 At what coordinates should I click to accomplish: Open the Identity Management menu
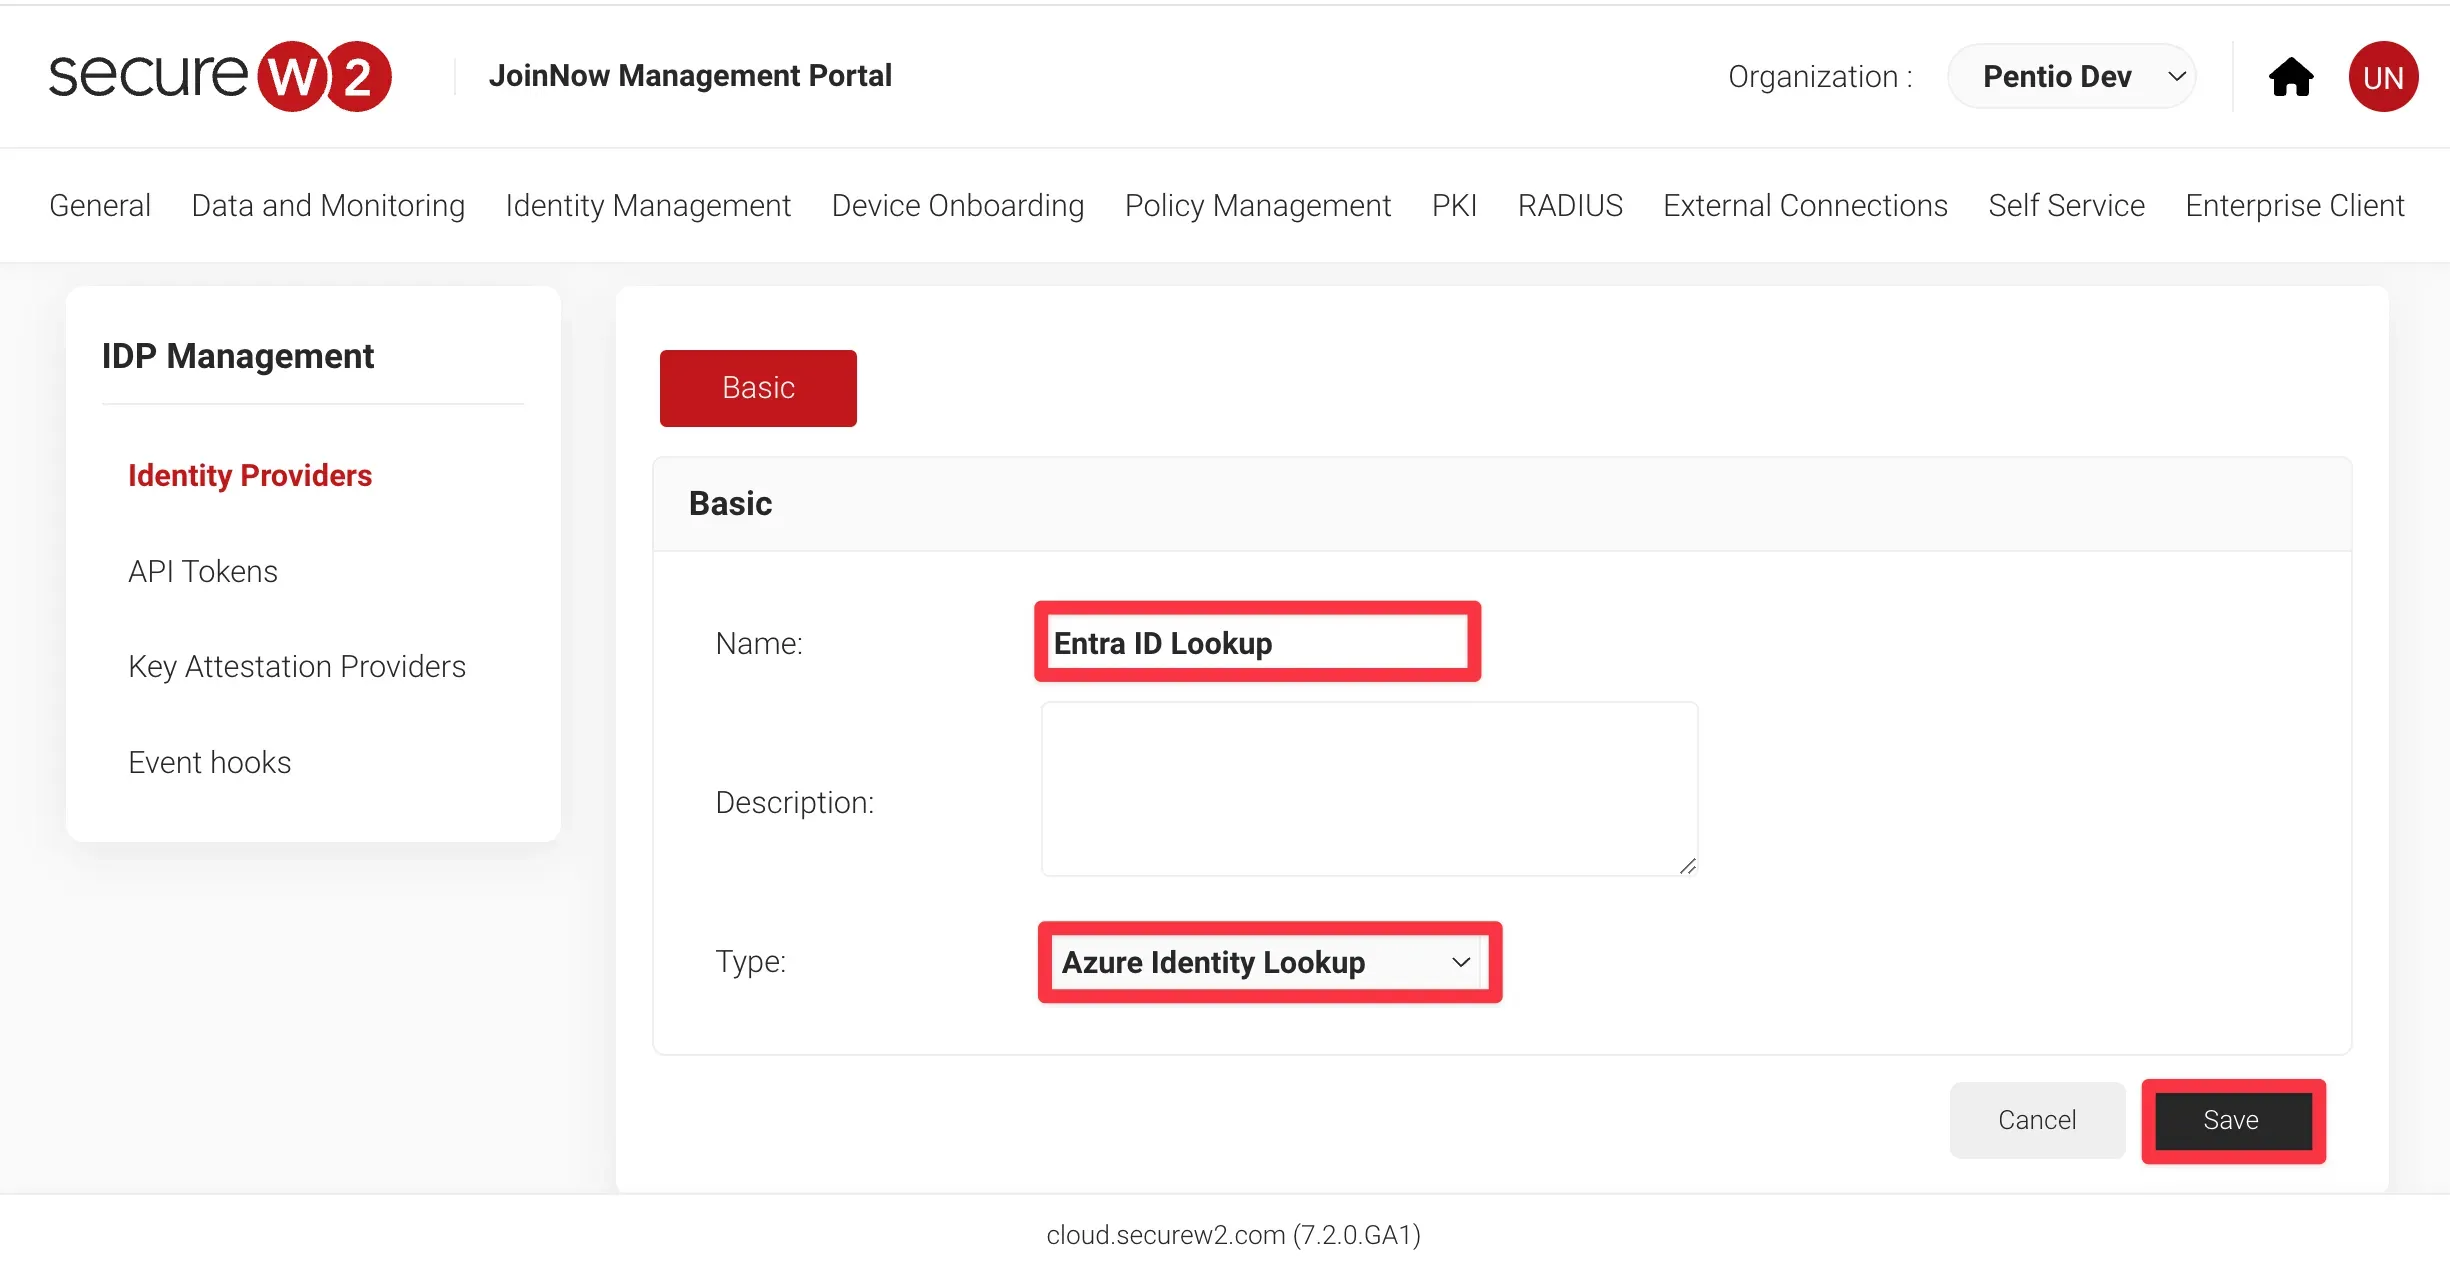(x=648, y=205)
